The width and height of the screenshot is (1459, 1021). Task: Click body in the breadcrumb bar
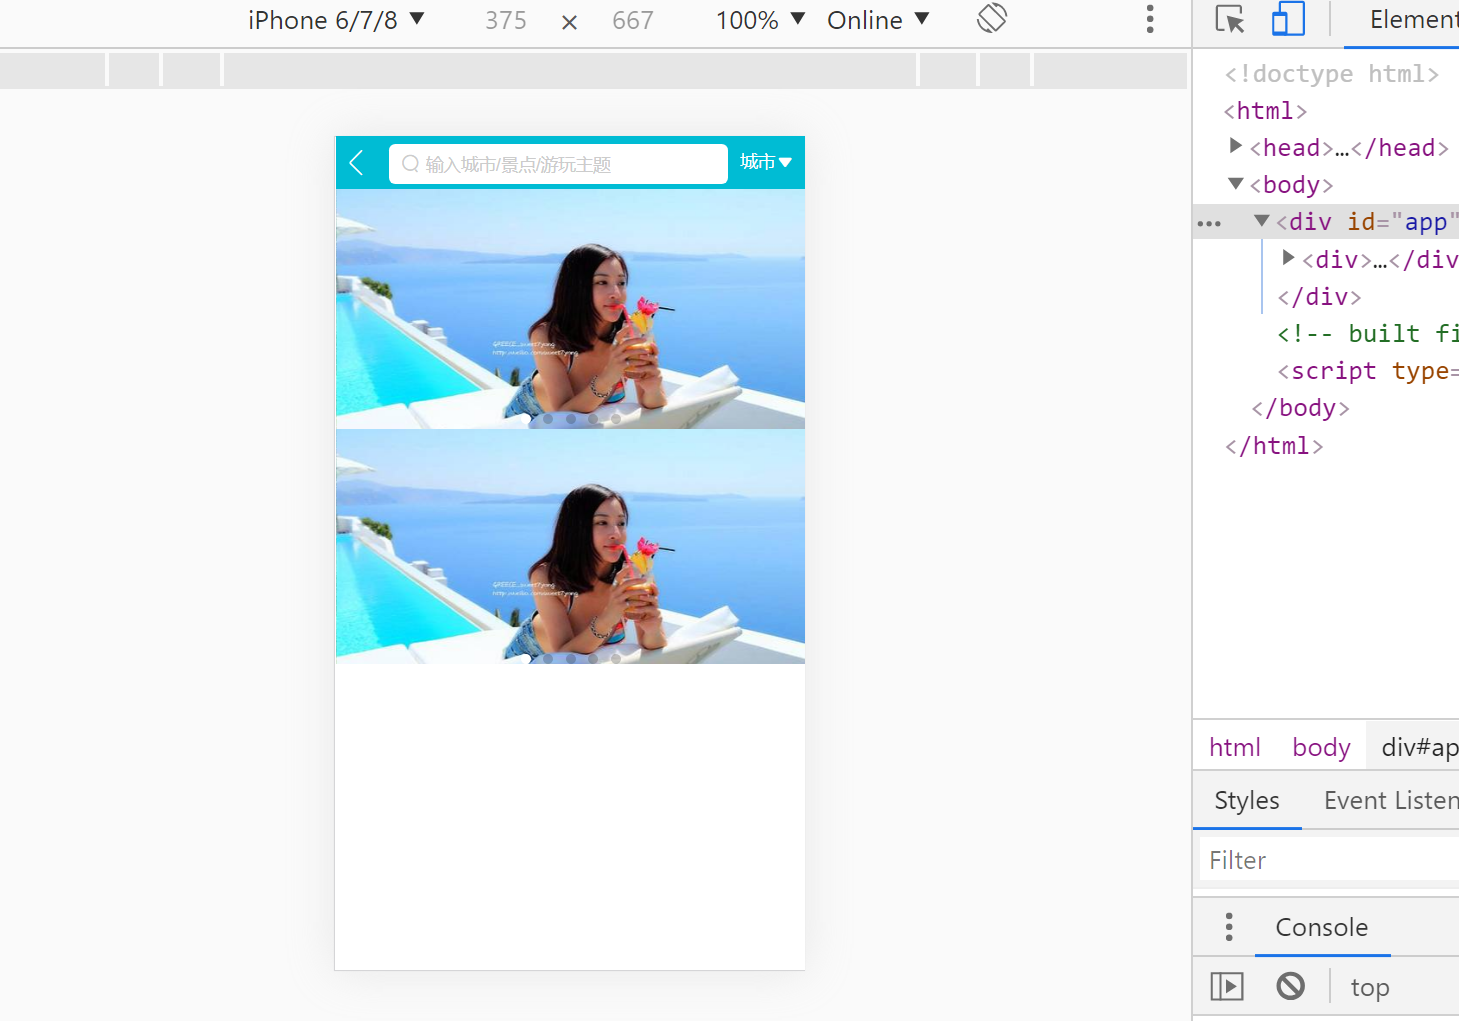click(x=1321, y=747)
